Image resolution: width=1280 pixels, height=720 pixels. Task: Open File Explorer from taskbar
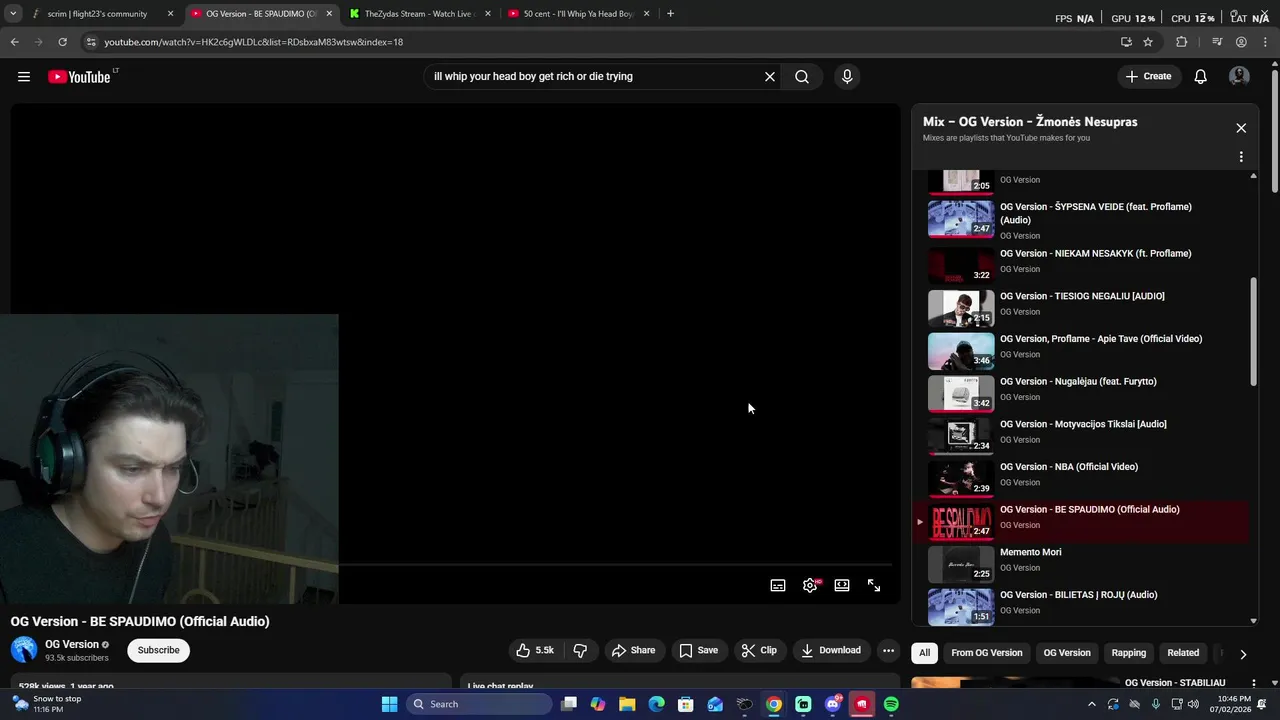click(627, 704)
